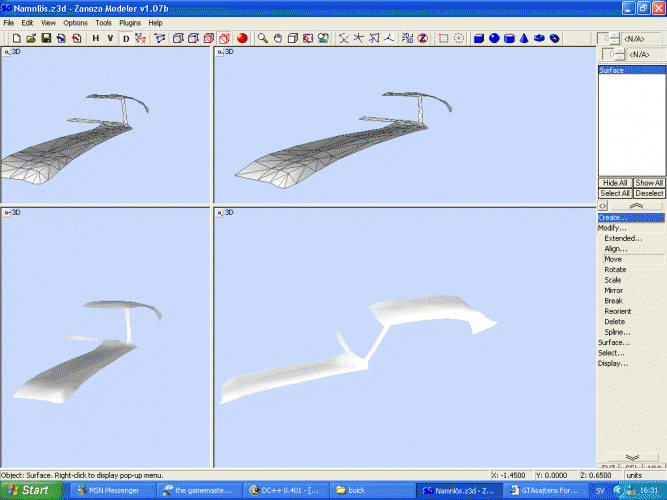
Task: Expand the Surface... command group
Action: click(613, 342)
